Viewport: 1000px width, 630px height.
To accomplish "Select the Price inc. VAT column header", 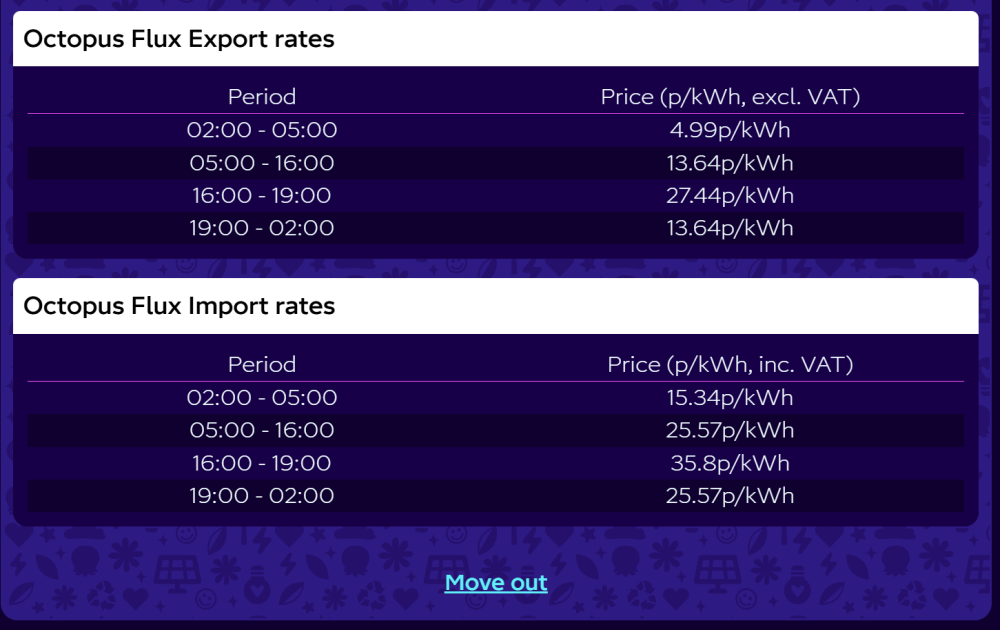I will tap(730, 365).
